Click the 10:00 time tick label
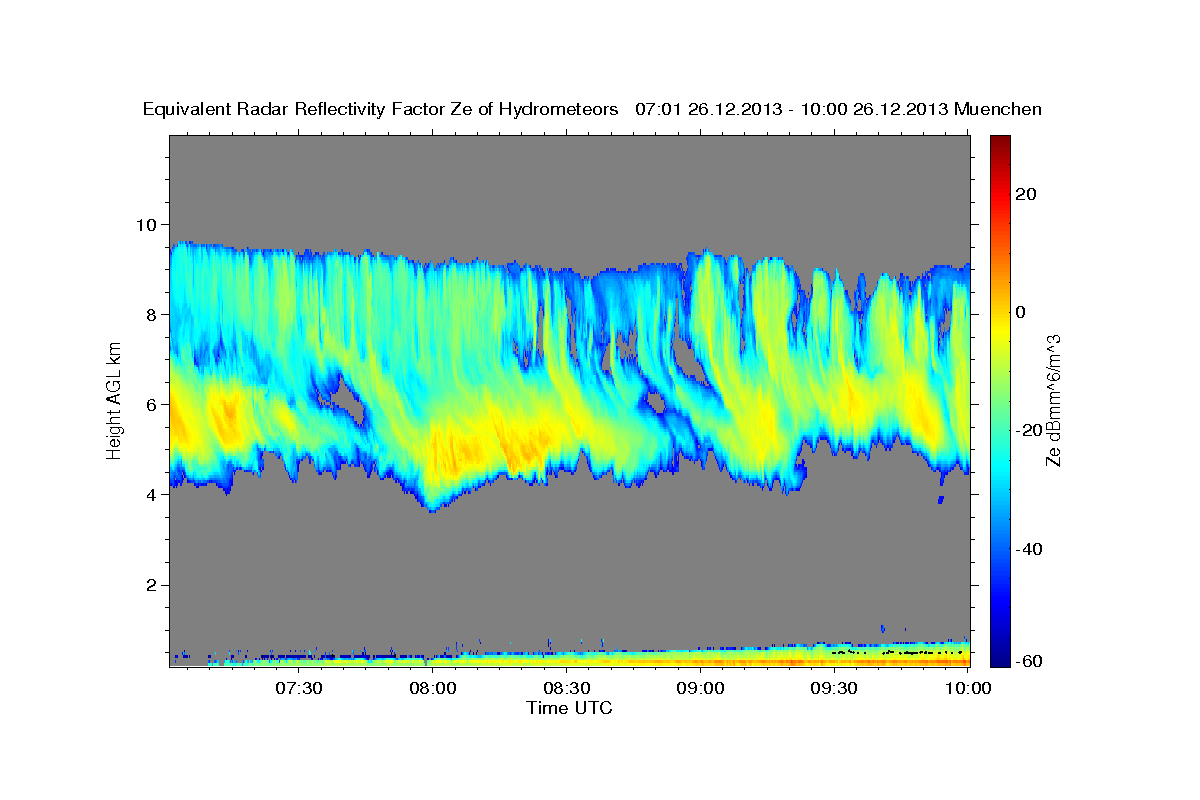This screenshot has height=800, width=1200. [968, 689]
